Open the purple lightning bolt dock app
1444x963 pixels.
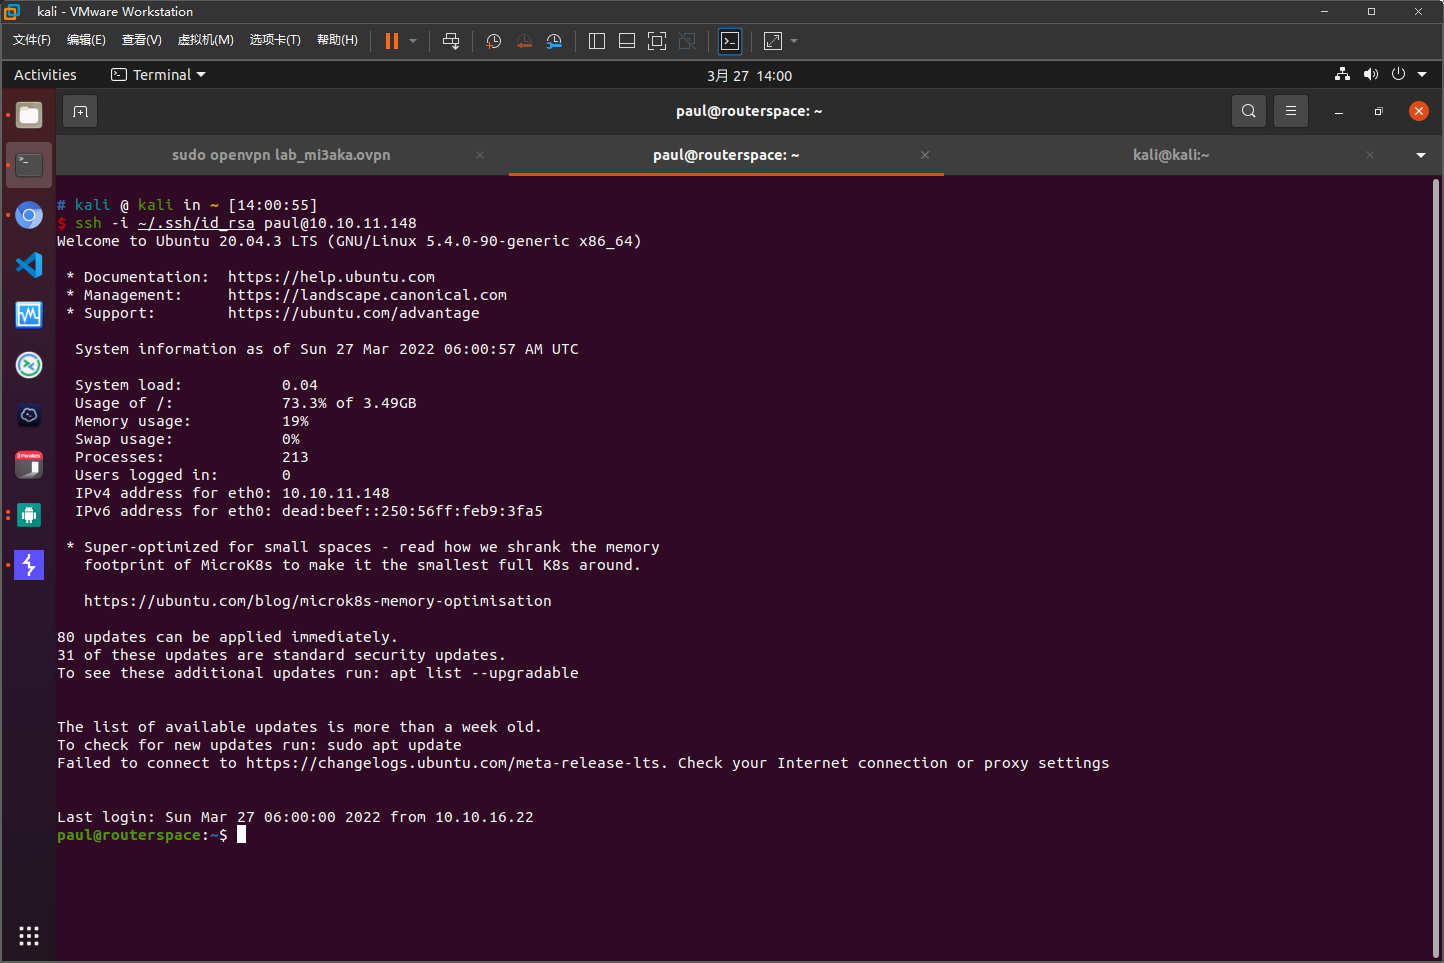(29, 565)
